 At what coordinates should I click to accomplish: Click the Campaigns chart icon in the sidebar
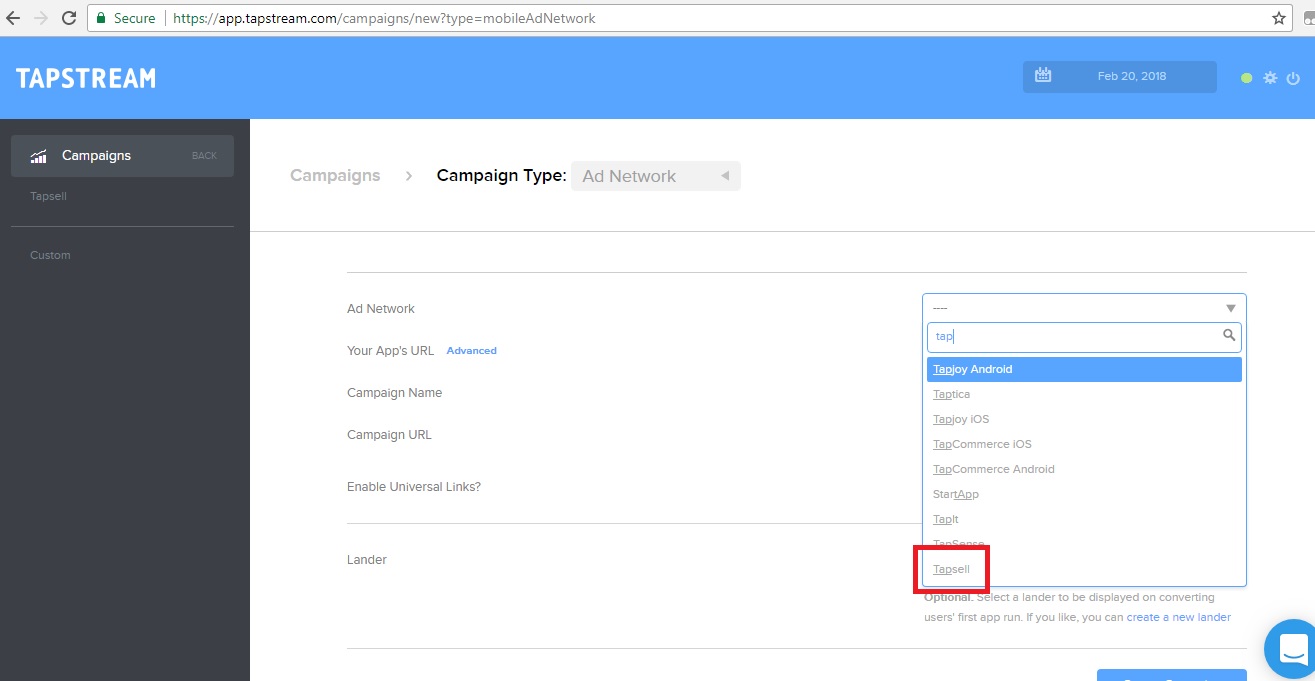[x=39, y=156]
